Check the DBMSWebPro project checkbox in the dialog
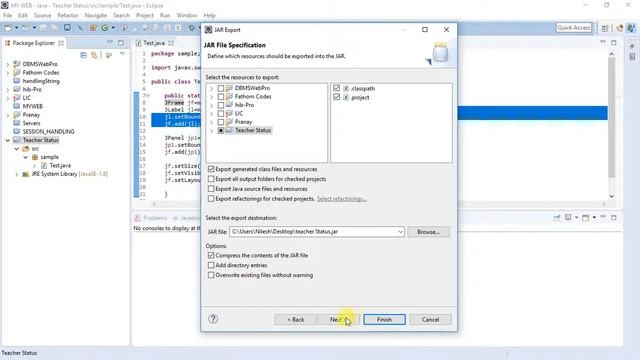640x360 pixels. pyautogui.click(x=221, y=88)
